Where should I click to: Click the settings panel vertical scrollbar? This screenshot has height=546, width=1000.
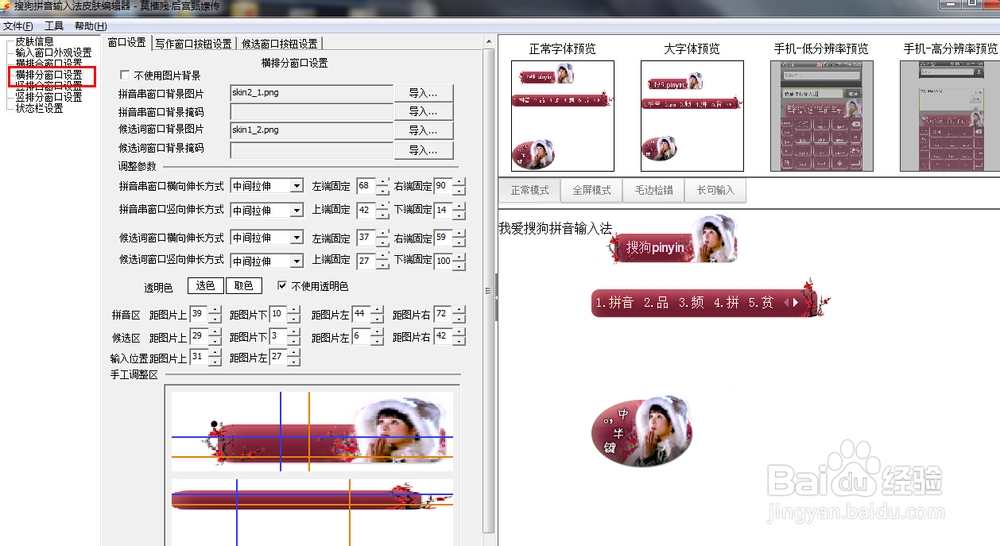coord(489,290)
